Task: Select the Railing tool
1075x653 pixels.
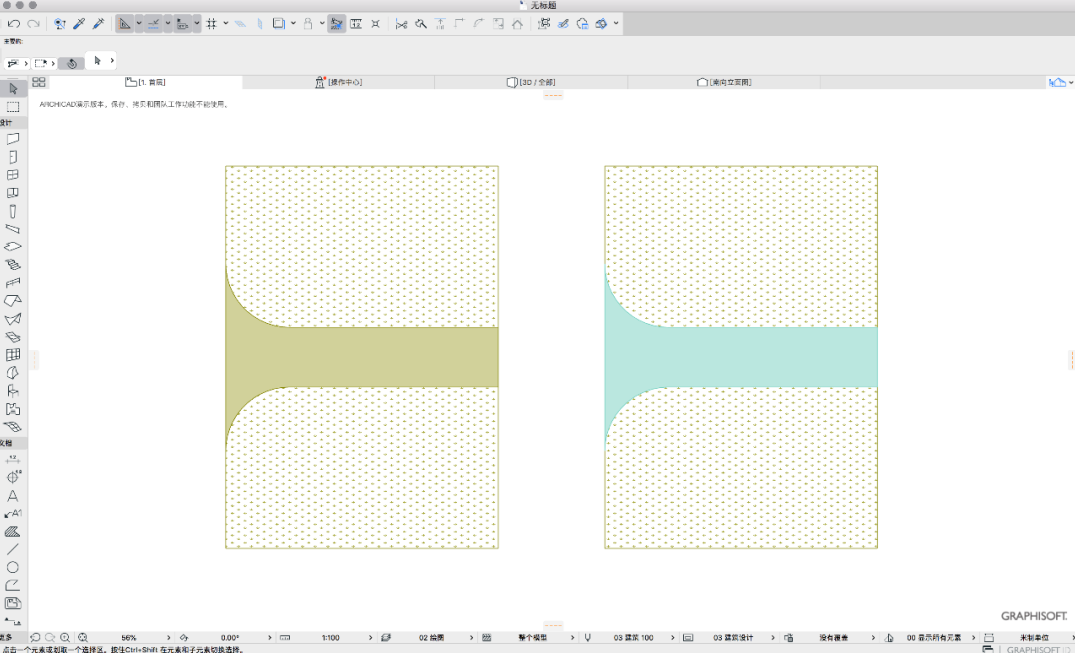Action: point(13,283)
